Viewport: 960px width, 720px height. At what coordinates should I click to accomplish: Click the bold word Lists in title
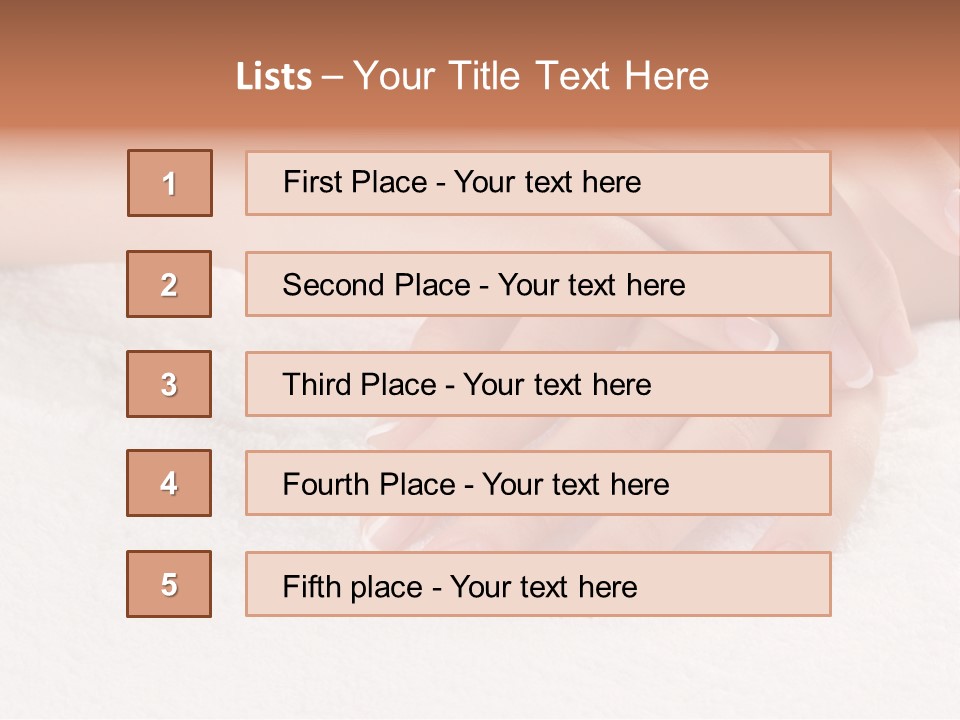(x=274, y=77)
